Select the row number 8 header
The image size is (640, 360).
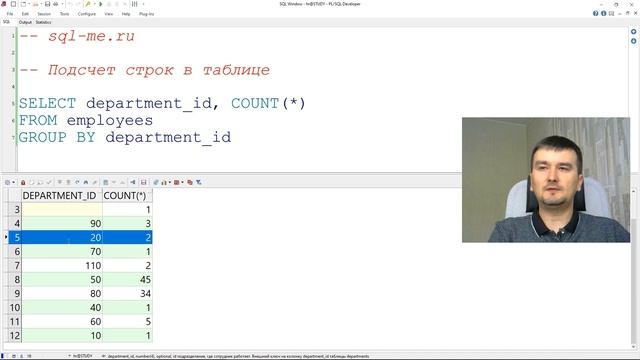pyautogui.click(x=15, y=280)
